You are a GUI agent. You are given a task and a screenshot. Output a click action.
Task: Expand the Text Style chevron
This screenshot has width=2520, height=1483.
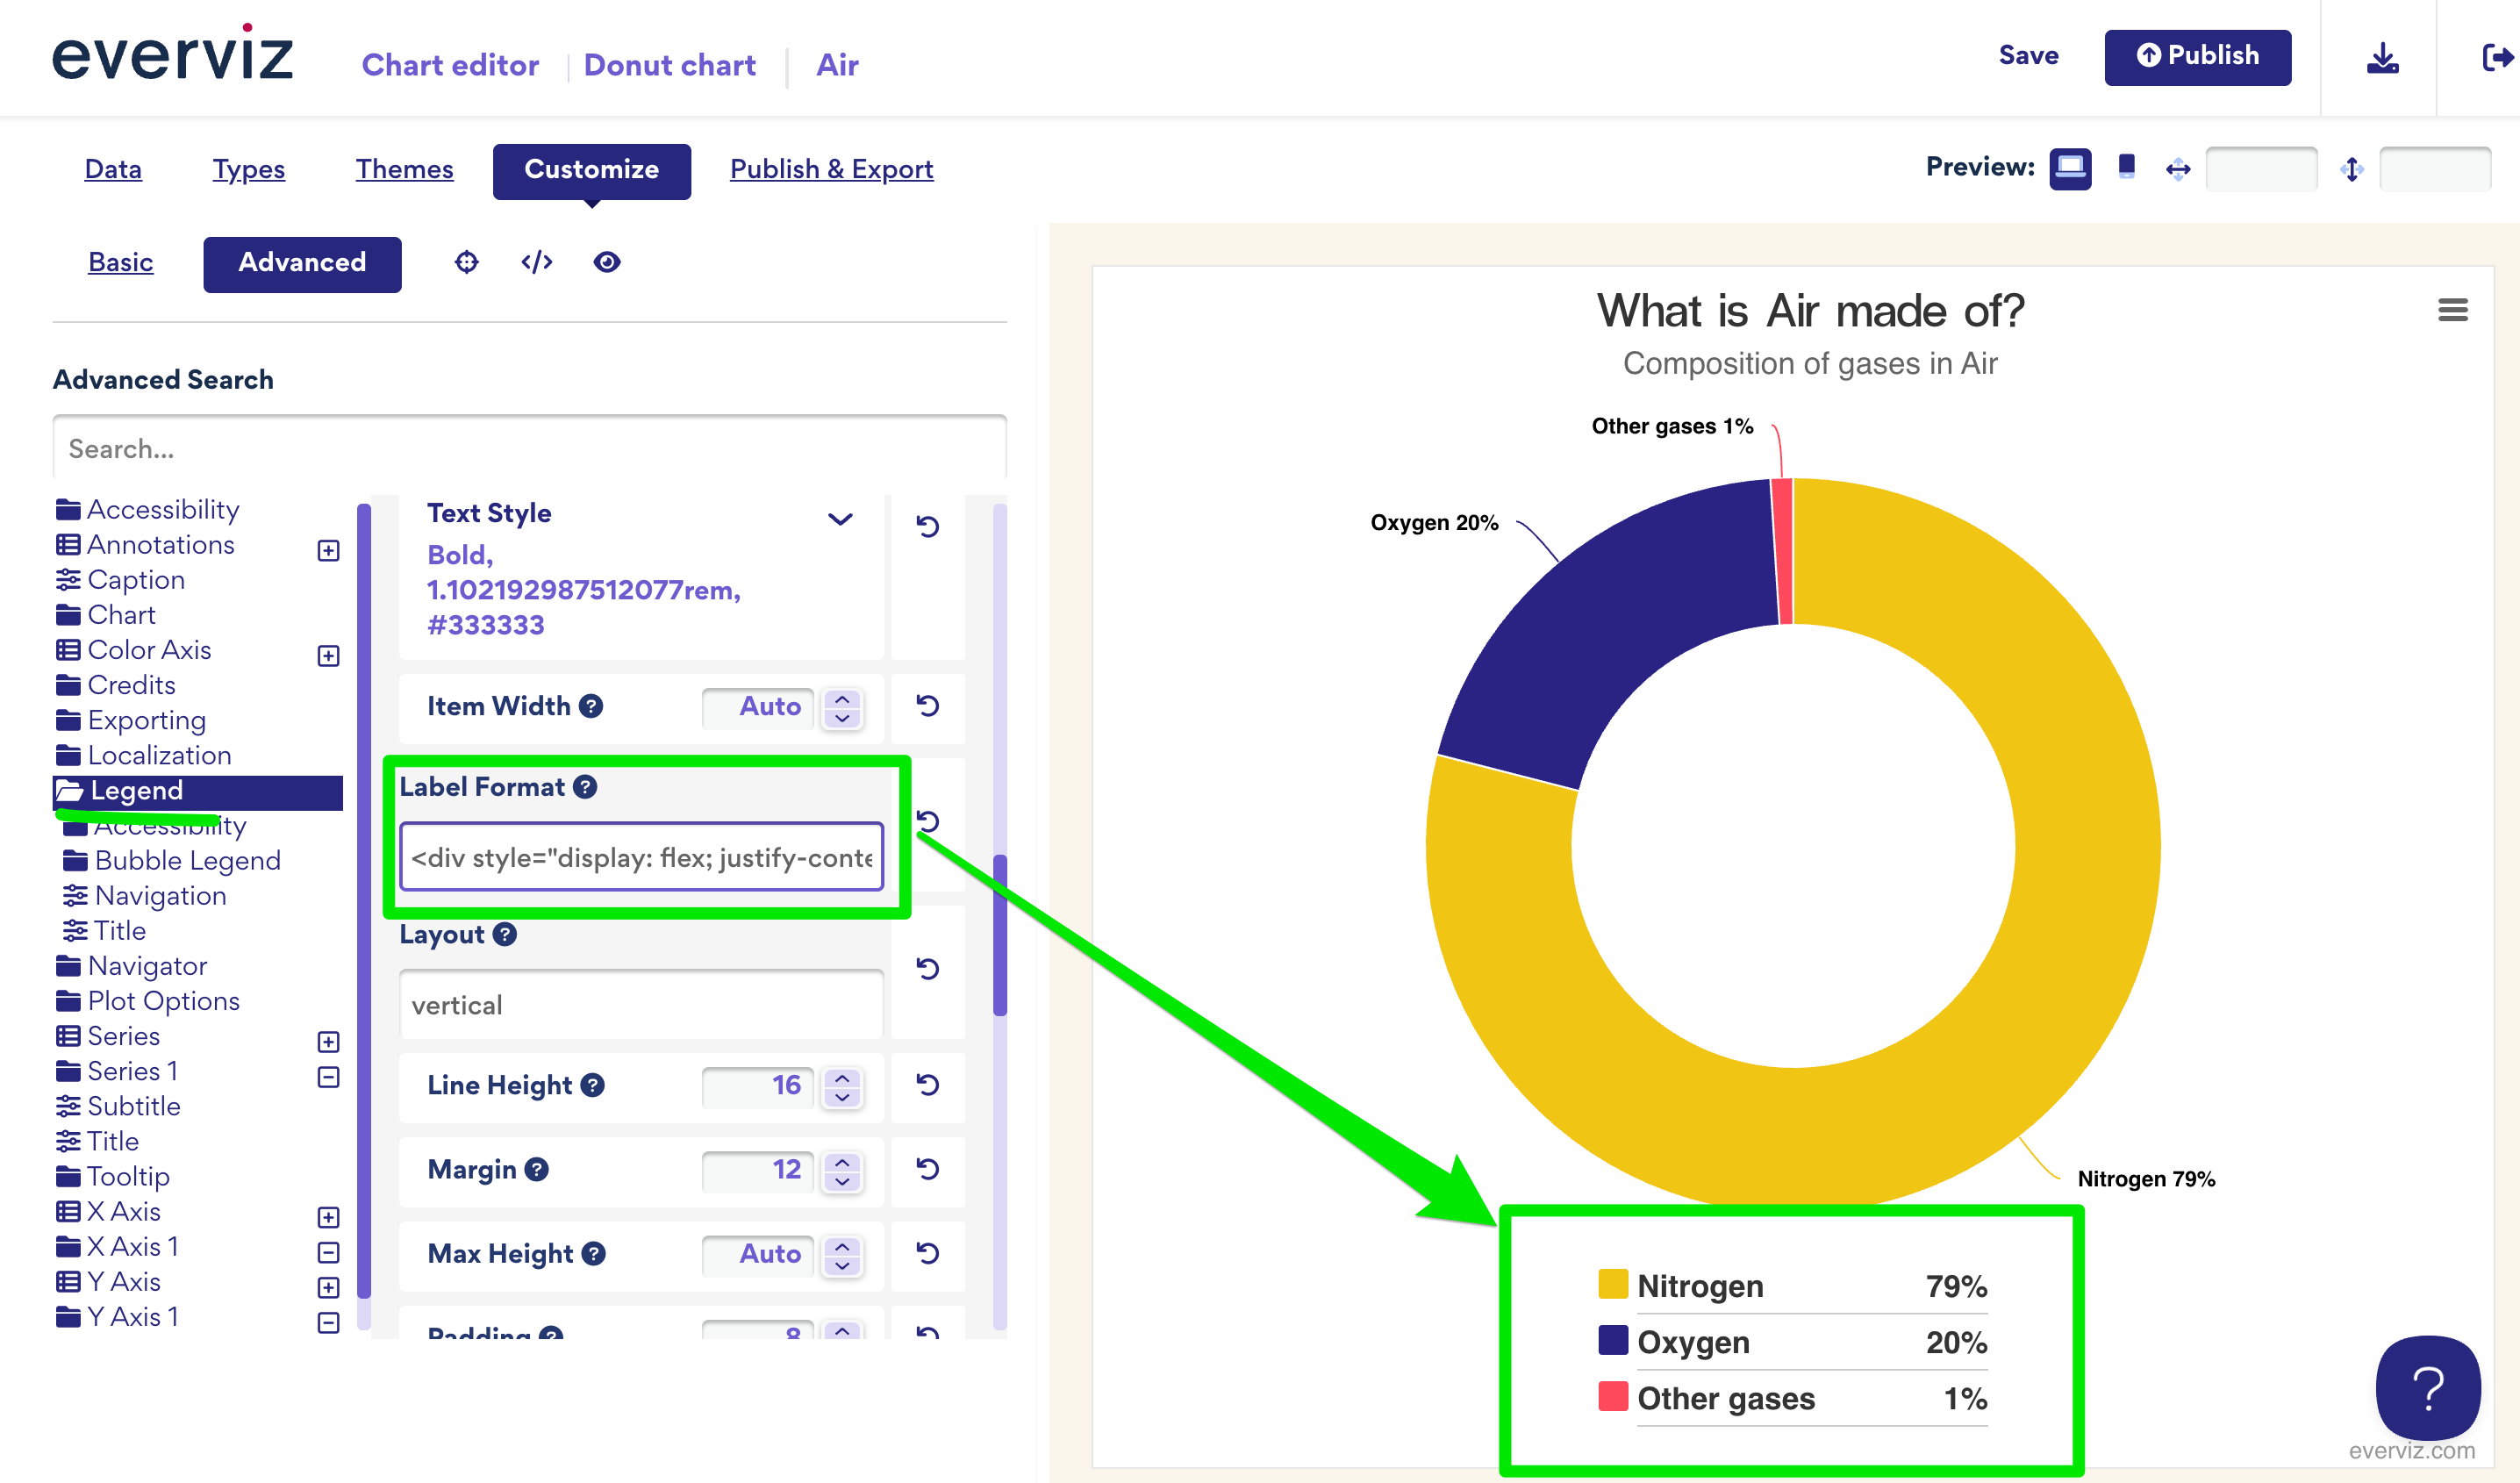click(x=840, y=519)
